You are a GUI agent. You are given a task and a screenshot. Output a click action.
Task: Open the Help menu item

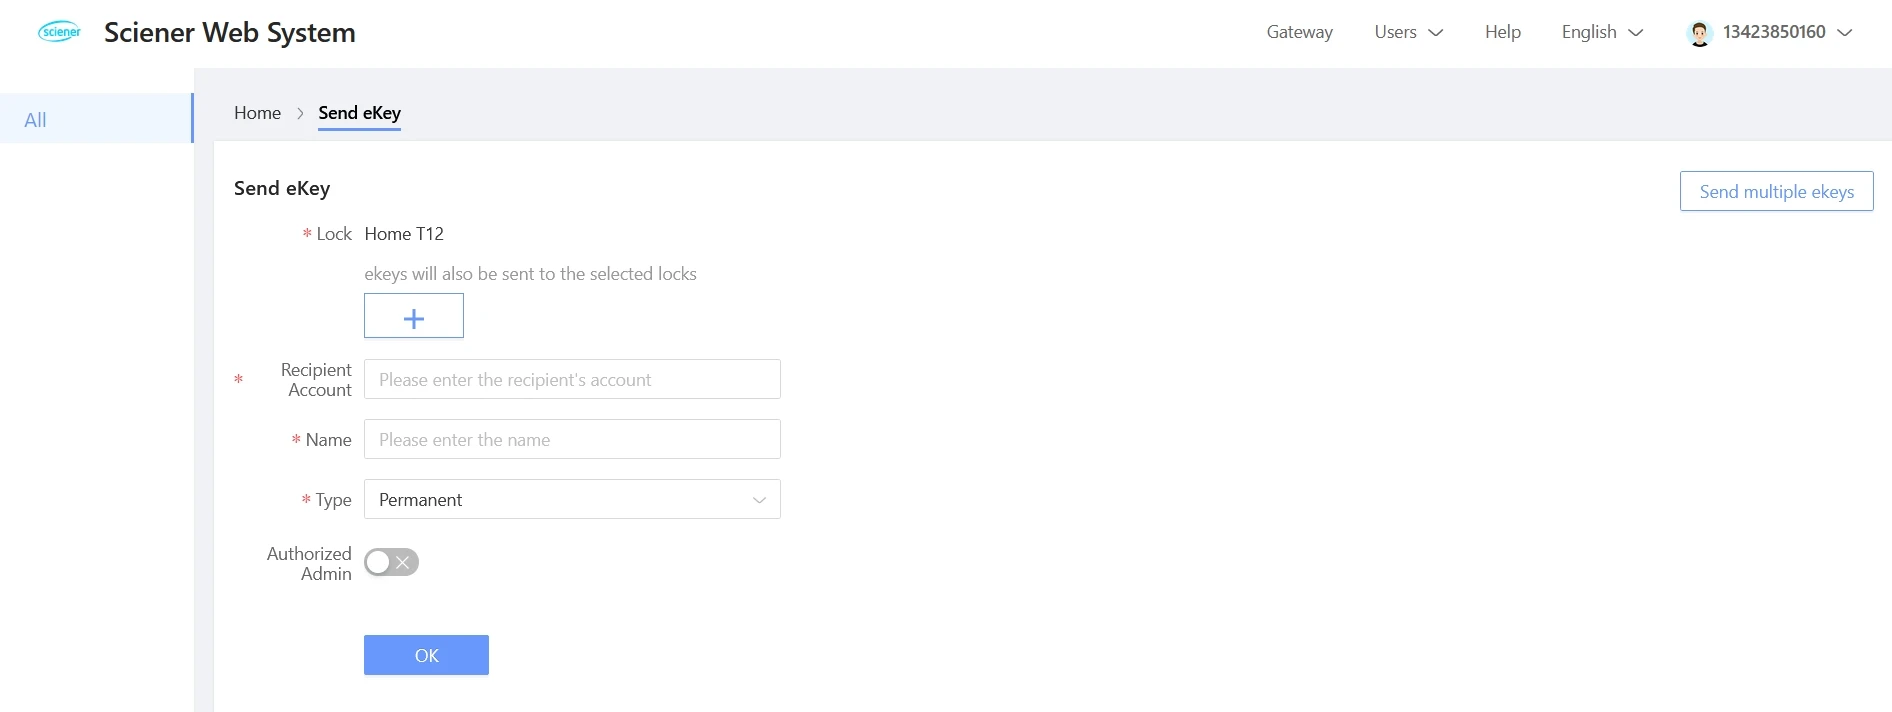pyautogui.click(x=1502, y=32)
